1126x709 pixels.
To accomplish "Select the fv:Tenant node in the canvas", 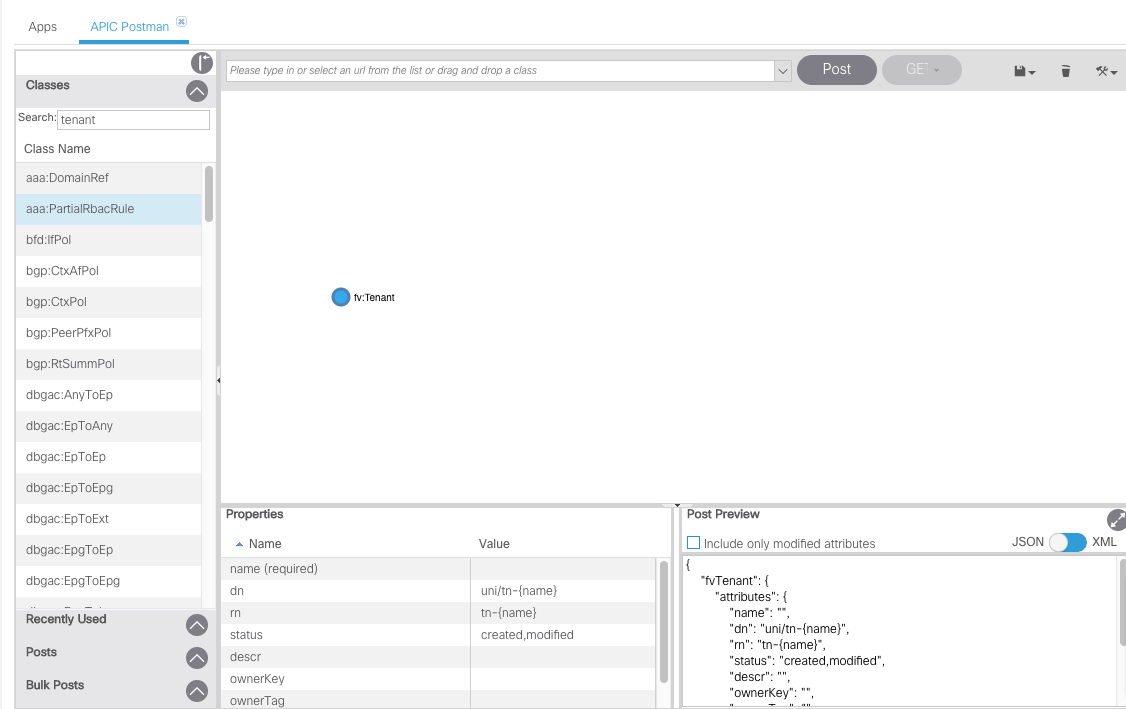I will [340, 297].
